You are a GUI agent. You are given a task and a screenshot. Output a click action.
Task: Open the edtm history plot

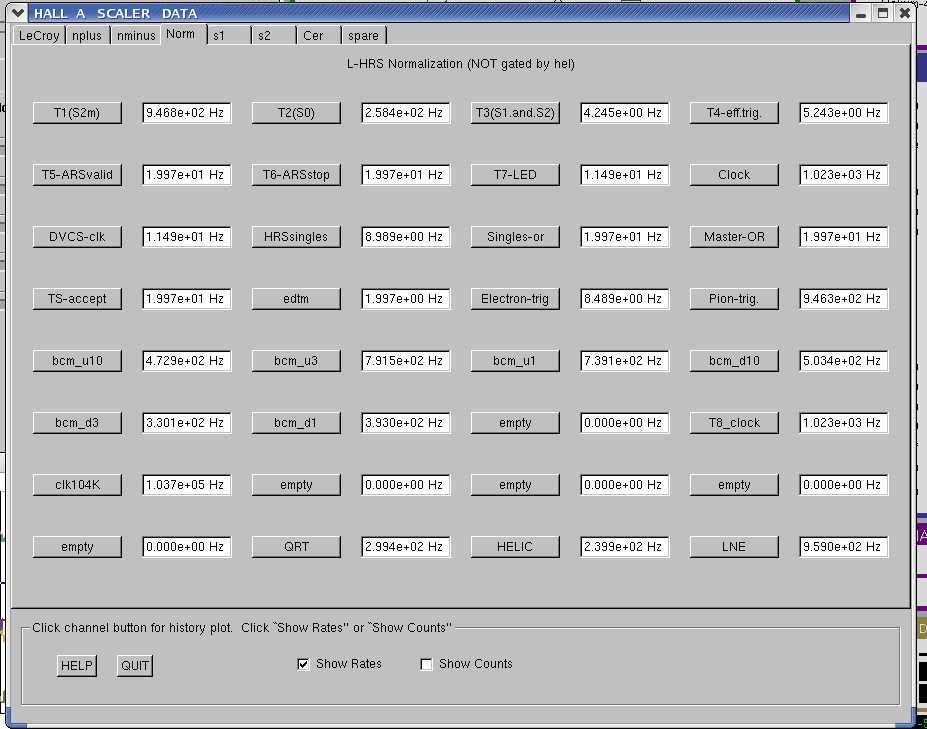tap(296, 299)
